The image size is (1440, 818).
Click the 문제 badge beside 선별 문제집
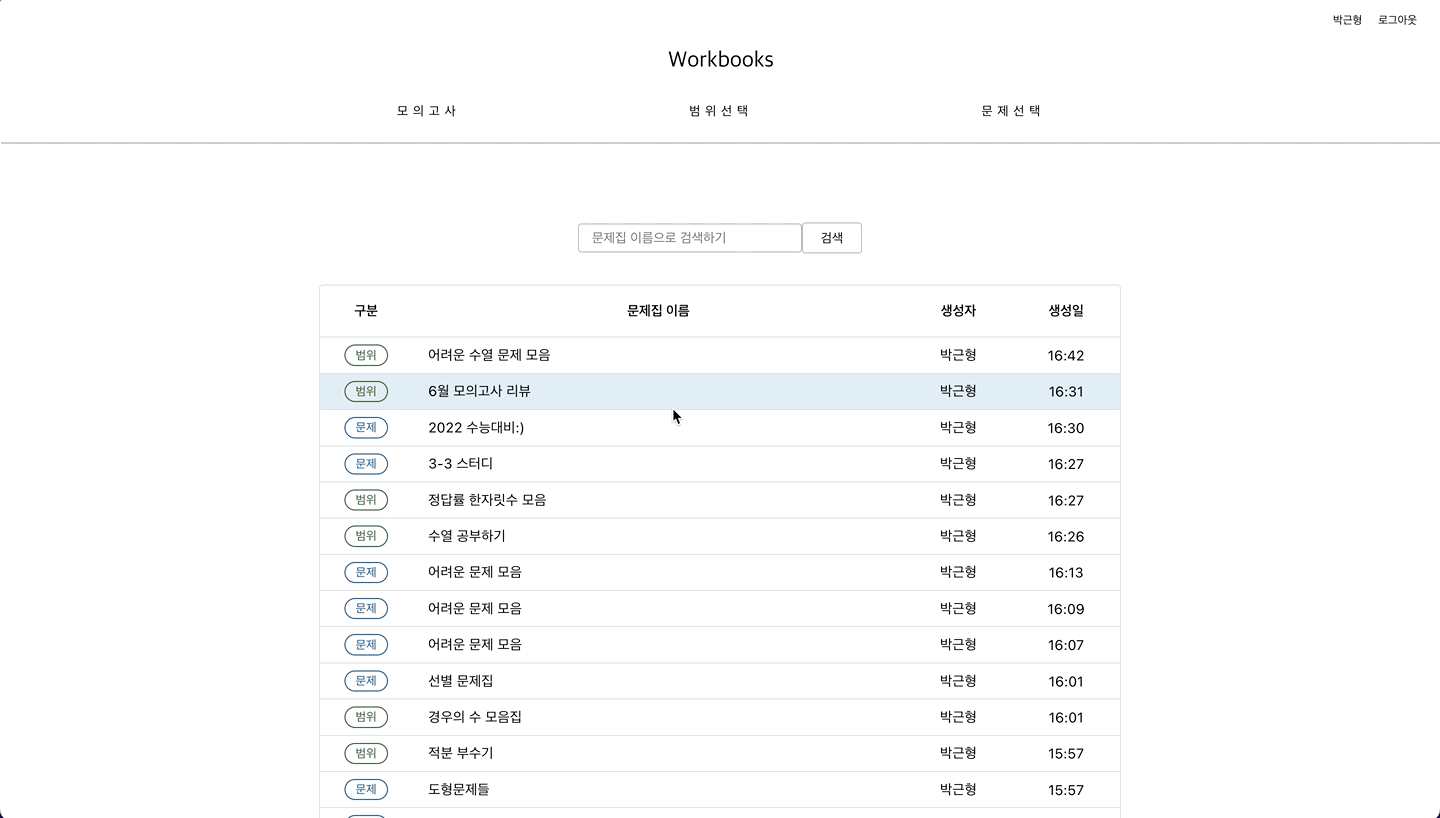[x=366, y=681]
